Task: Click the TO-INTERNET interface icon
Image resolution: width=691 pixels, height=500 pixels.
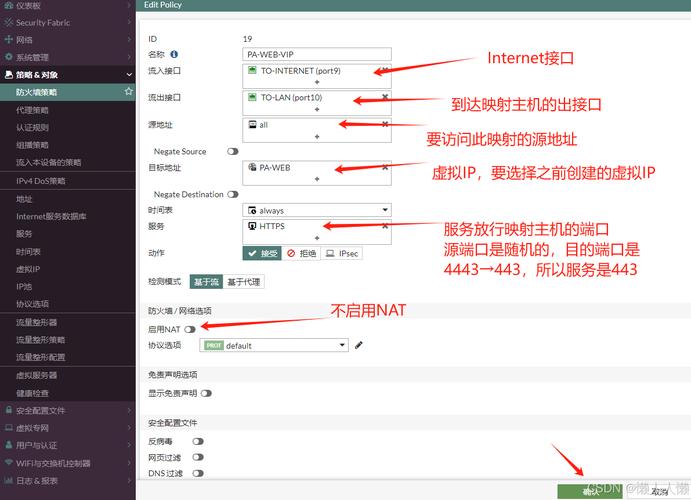Action: pyautogui.click(x=252, y=70)
